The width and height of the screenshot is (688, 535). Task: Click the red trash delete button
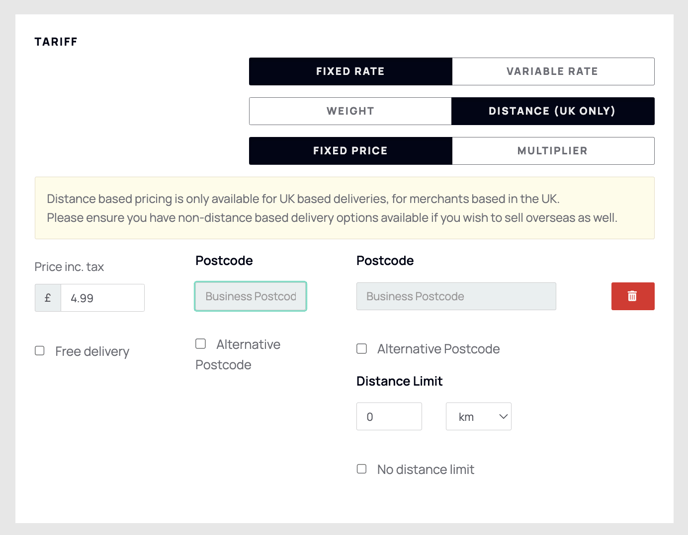click(x=632, y=296)
